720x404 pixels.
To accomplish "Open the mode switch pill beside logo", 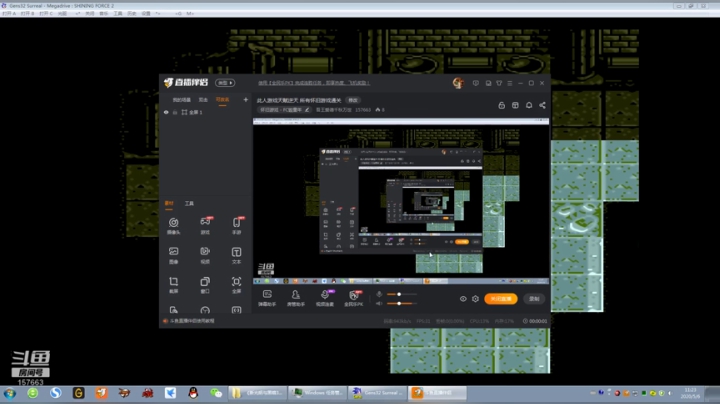I will tap(225, 83).
